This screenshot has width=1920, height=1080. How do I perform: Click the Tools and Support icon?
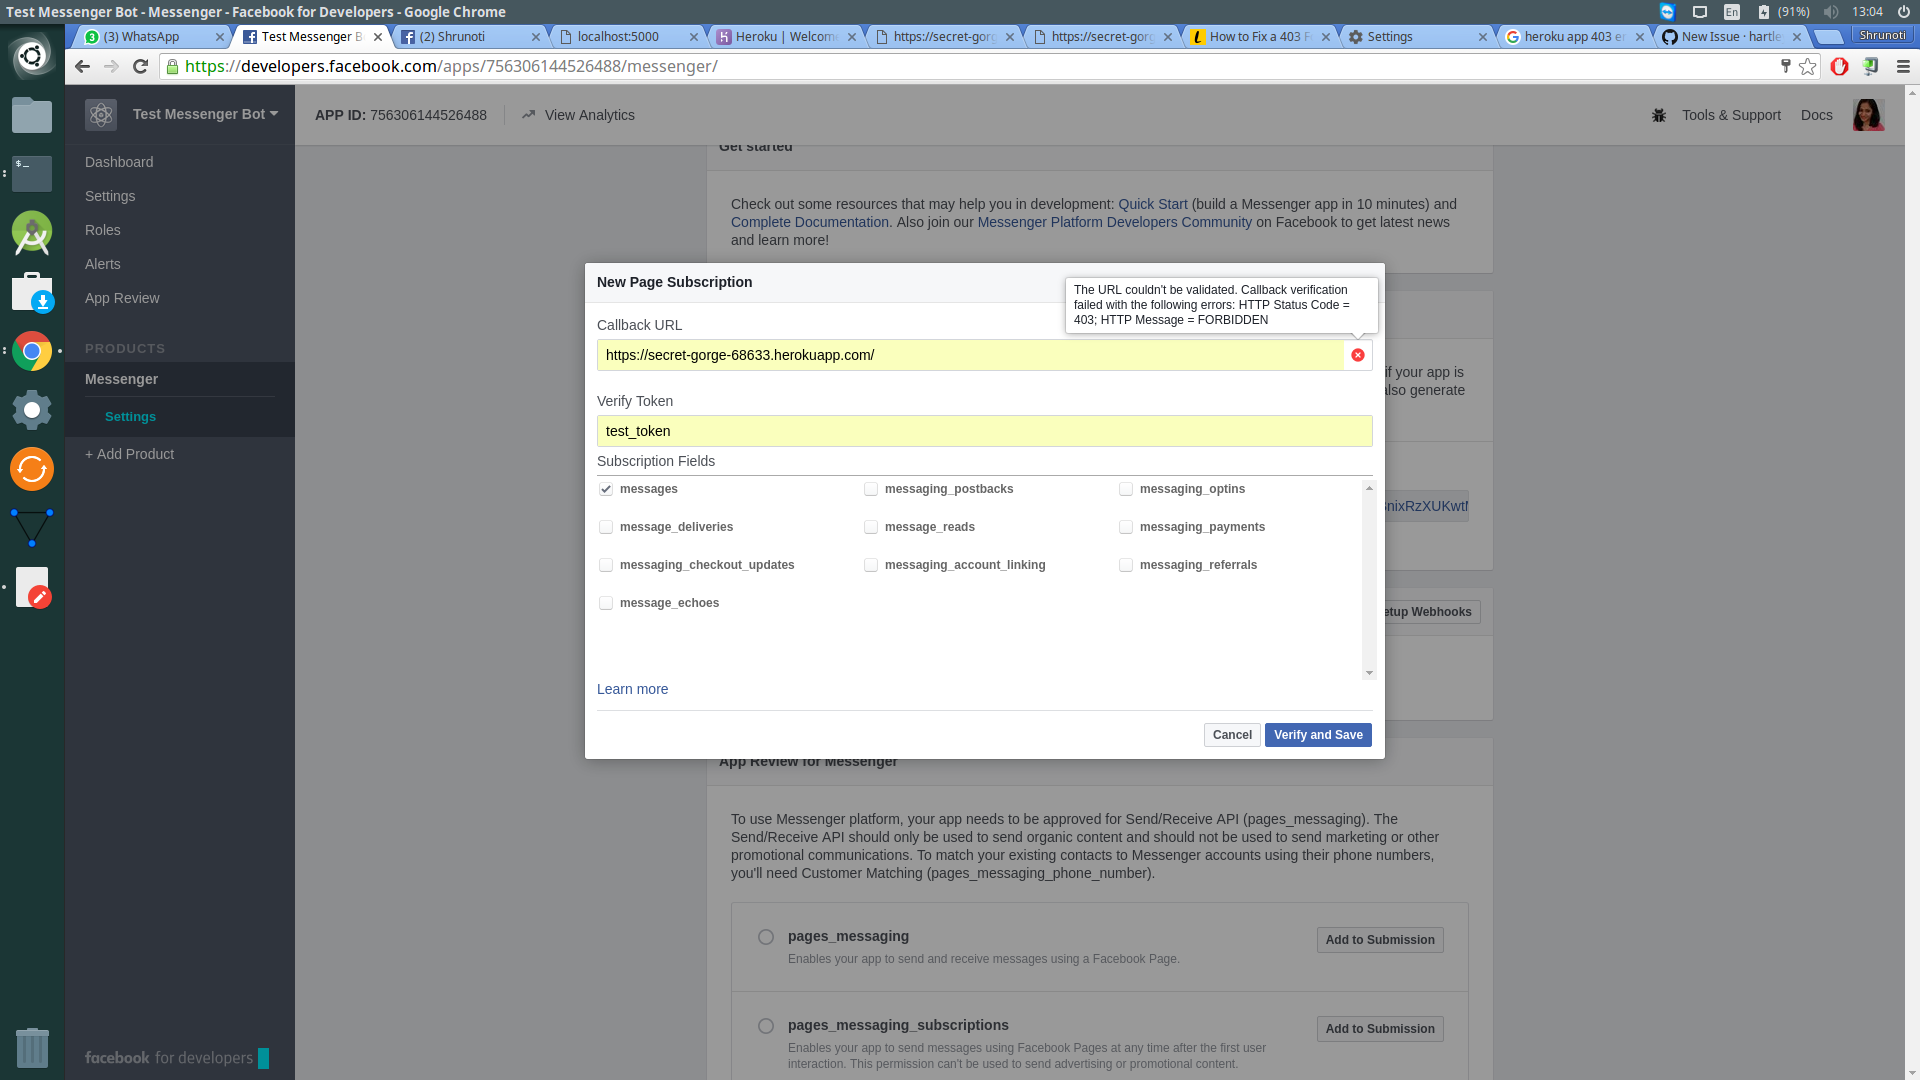[1659, 115]
